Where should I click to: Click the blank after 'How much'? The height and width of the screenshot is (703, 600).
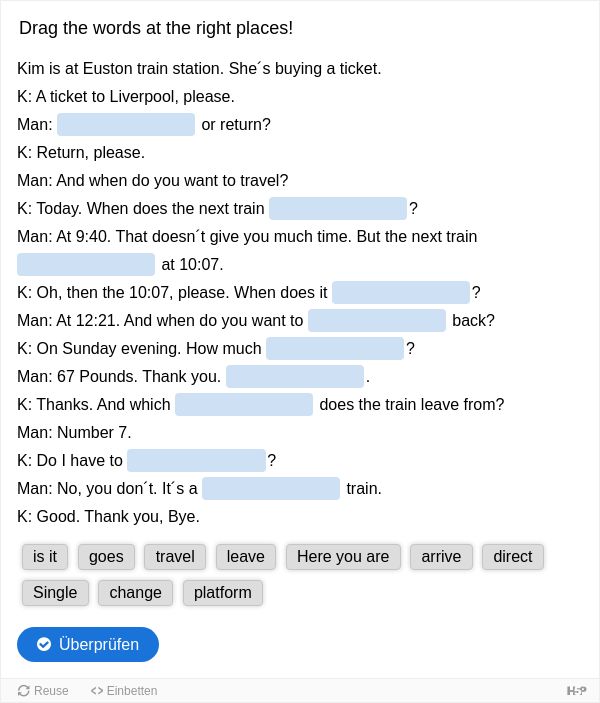coord(335,348)
